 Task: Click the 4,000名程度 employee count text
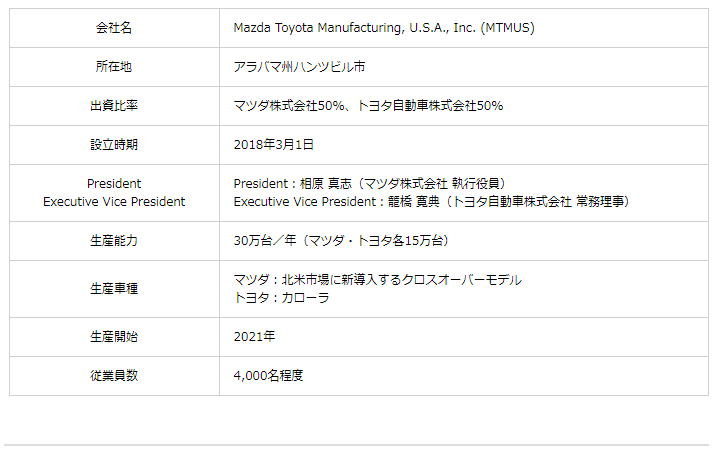(x=268, y=376)
